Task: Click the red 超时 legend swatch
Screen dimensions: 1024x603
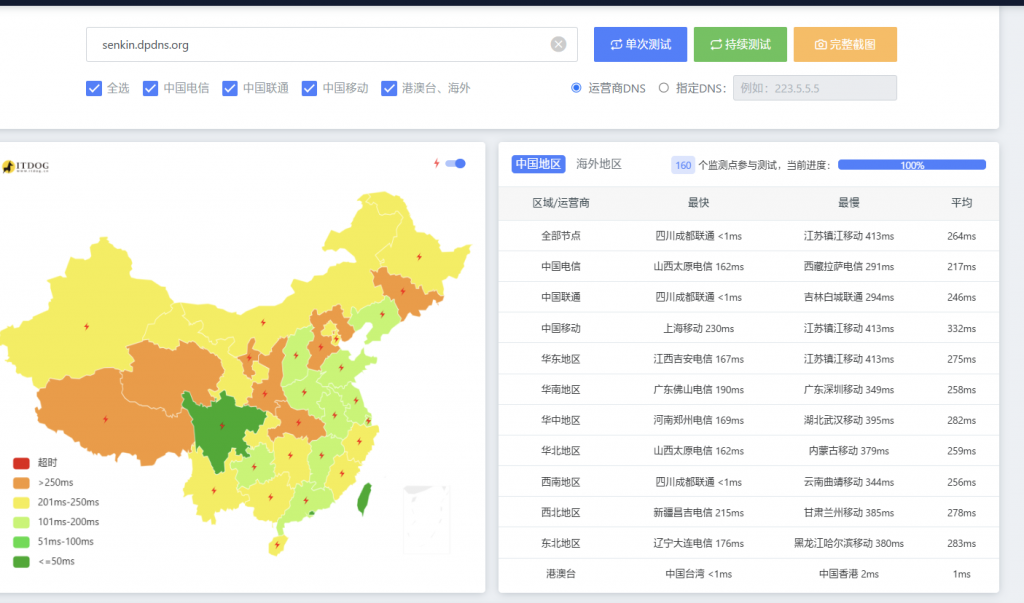Action: [x=21, y=463]
